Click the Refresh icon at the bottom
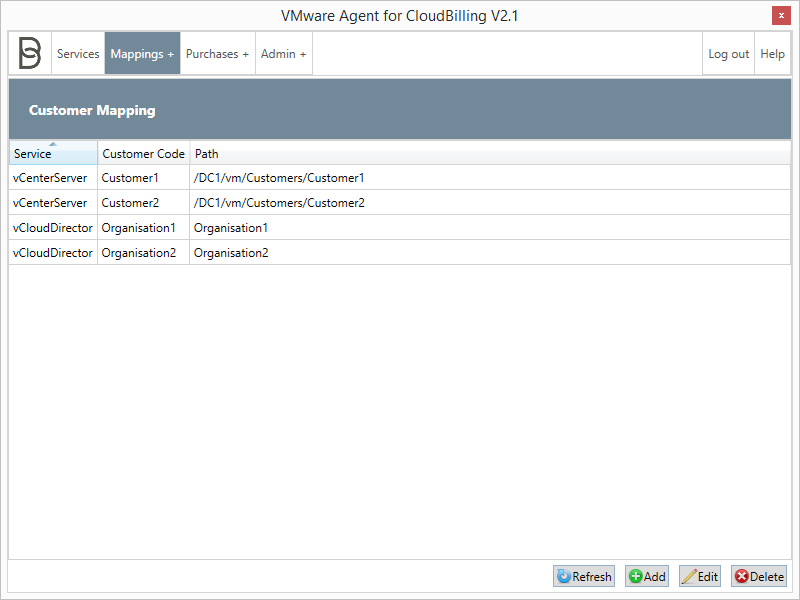The image size is (800, 600). click(566, 576)
